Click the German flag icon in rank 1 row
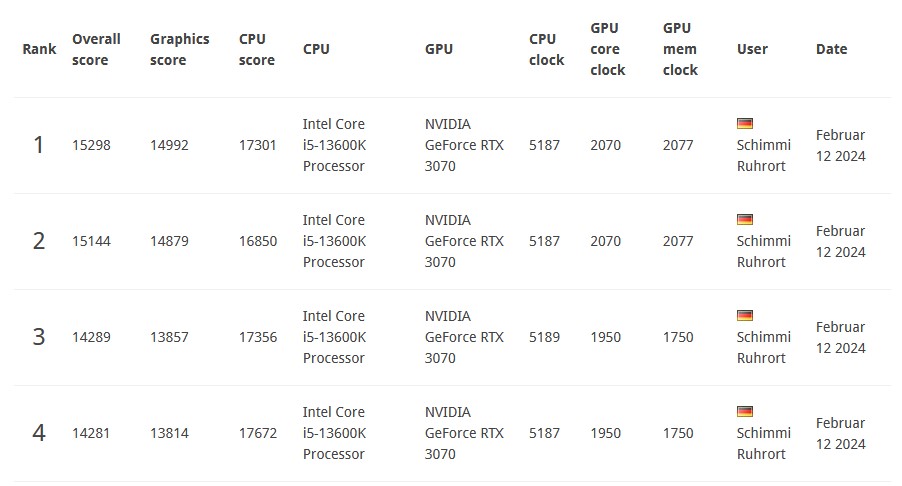902x486 pixels. [x=745, y=124]
